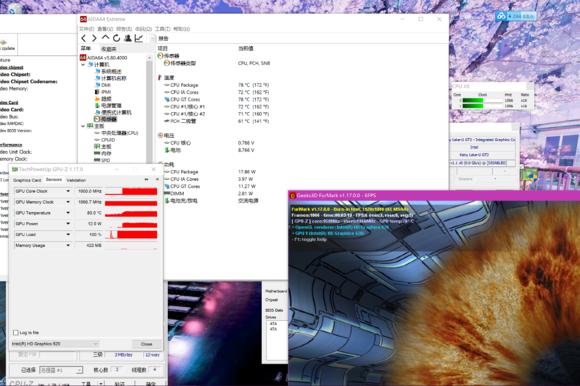Select the CPU Package temperature row
The image size is (580, 386).
pyautogui.click(x=217, y=85)
